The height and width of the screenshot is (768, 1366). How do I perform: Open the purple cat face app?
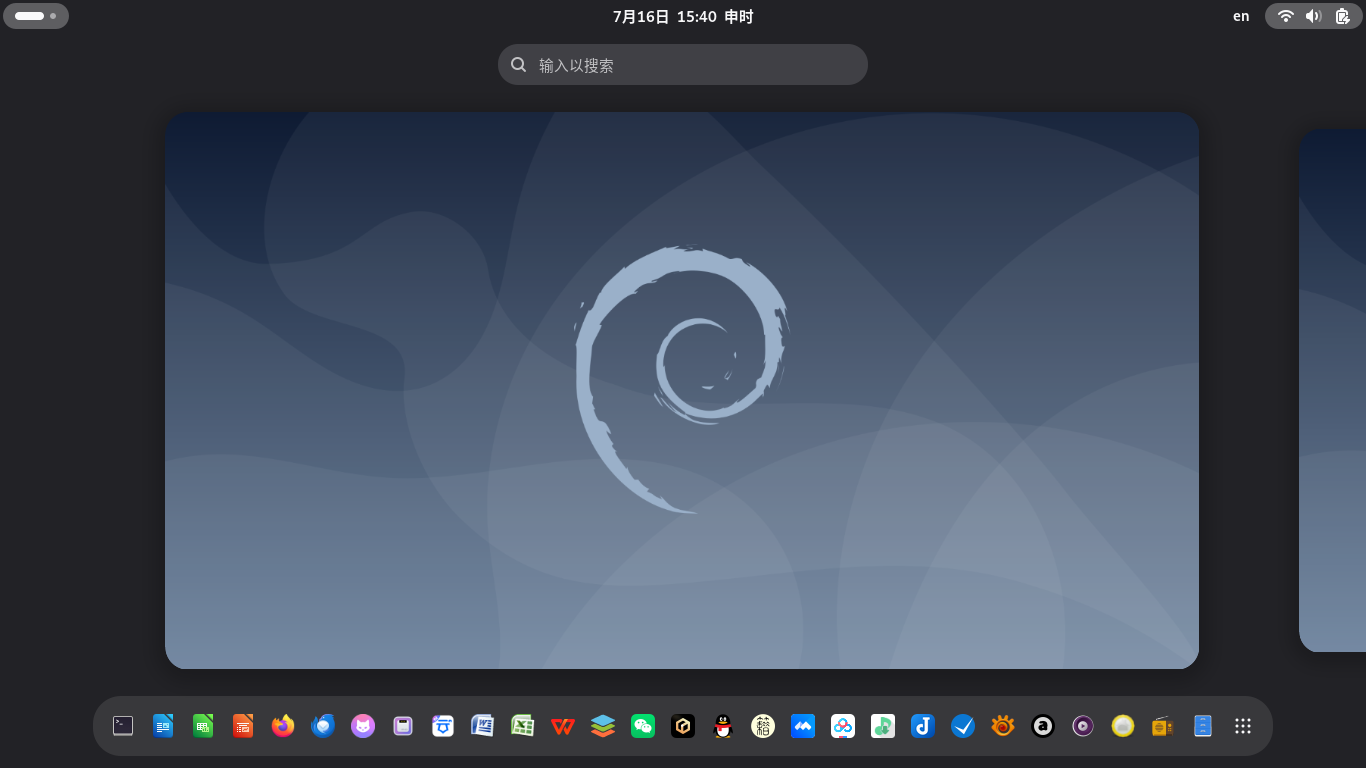tap(363, 726)
